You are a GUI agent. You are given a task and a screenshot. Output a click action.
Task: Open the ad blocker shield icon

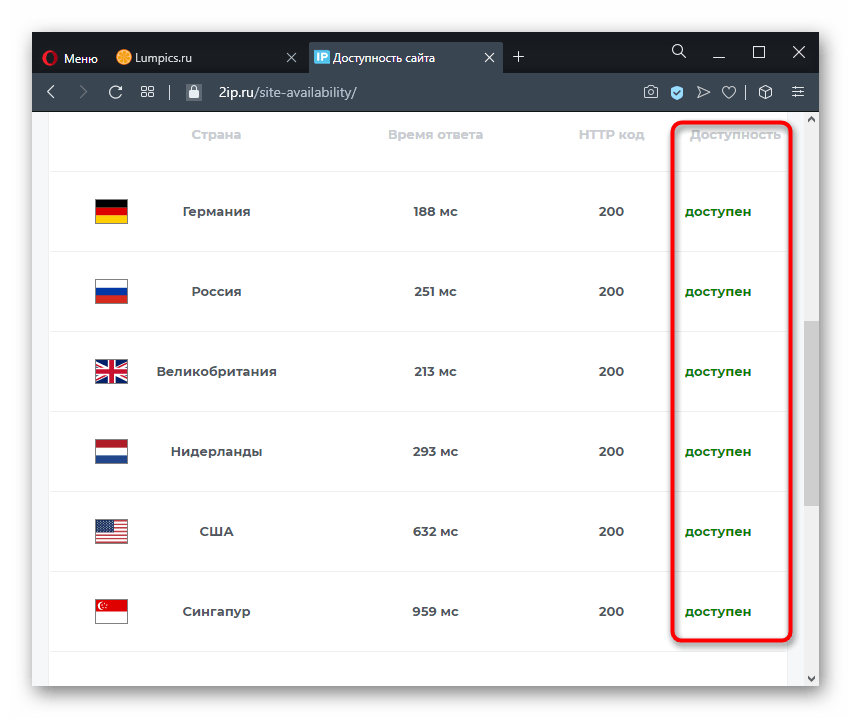676,92
